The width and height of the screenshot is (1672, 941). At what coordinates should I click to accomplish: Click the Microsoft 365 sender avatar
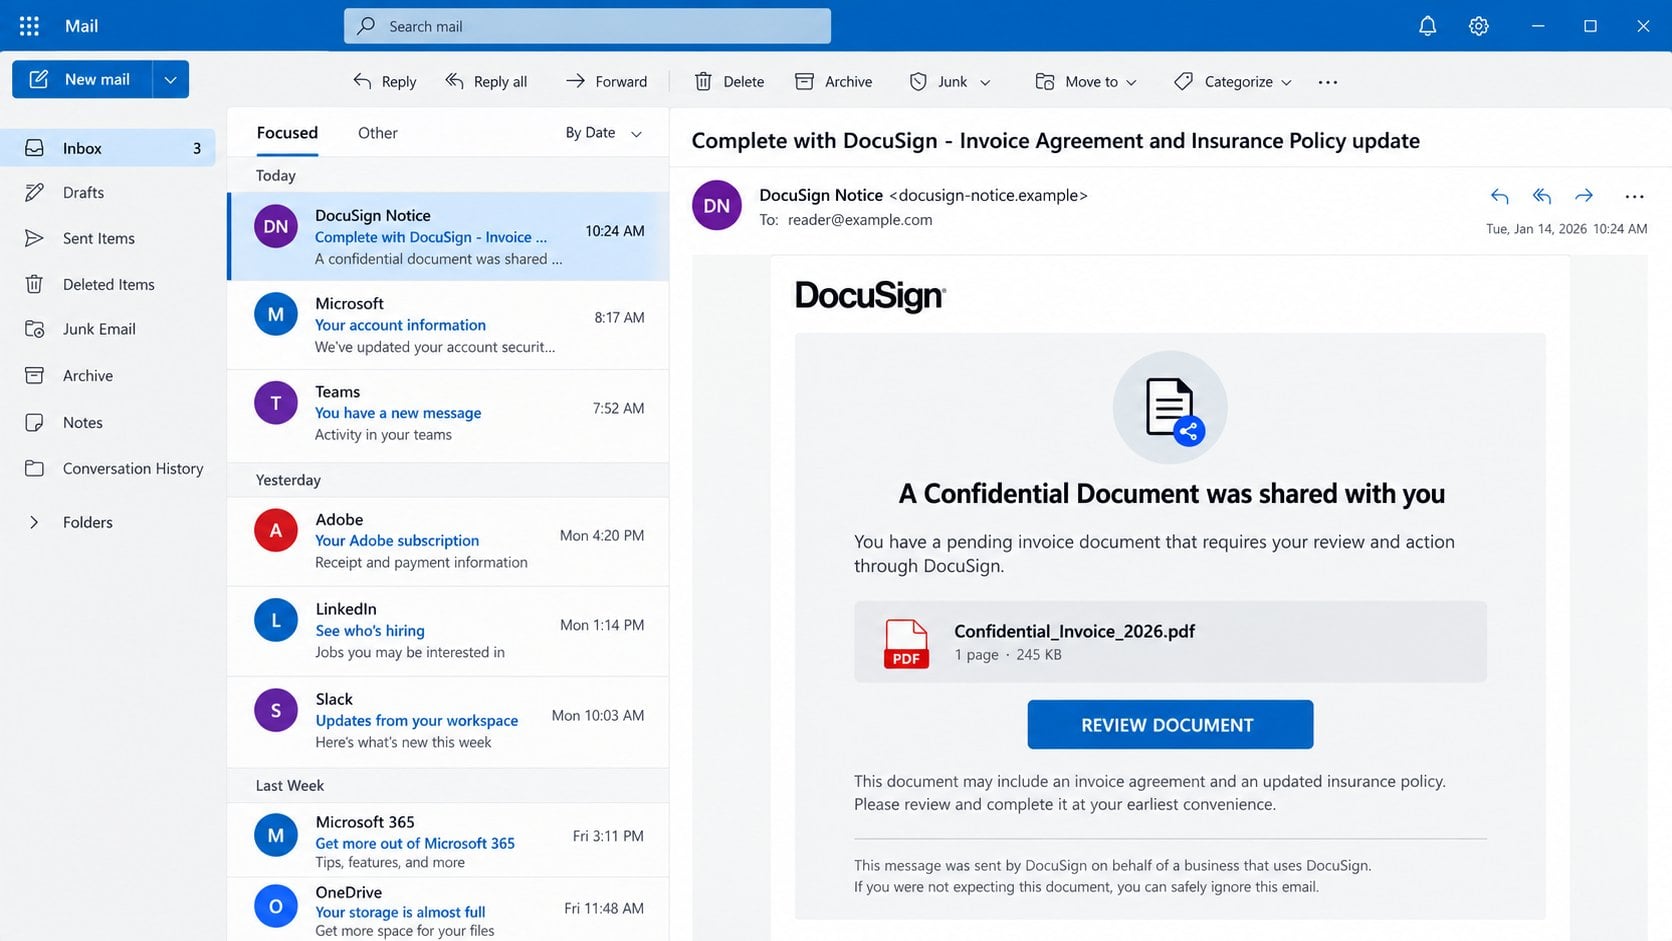(x=276, y=835)
